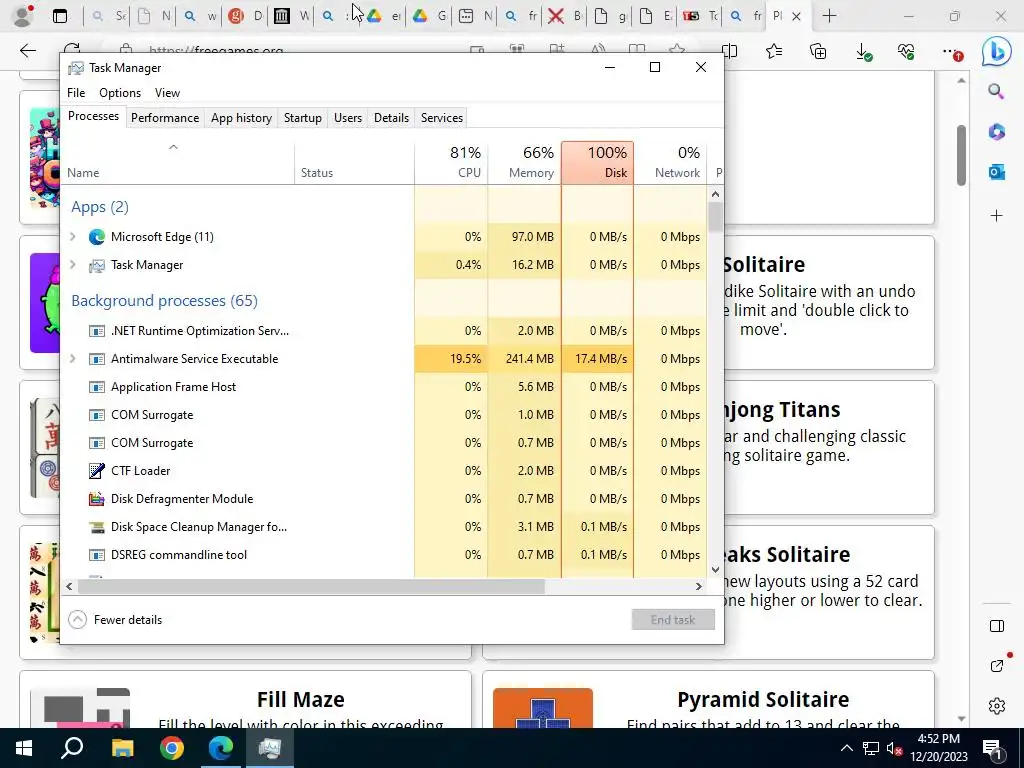Image resolution: width=1024 pixels, height=768 pixels.
Task: Open the Windows Start menu
Action: [x=24, y=748]
